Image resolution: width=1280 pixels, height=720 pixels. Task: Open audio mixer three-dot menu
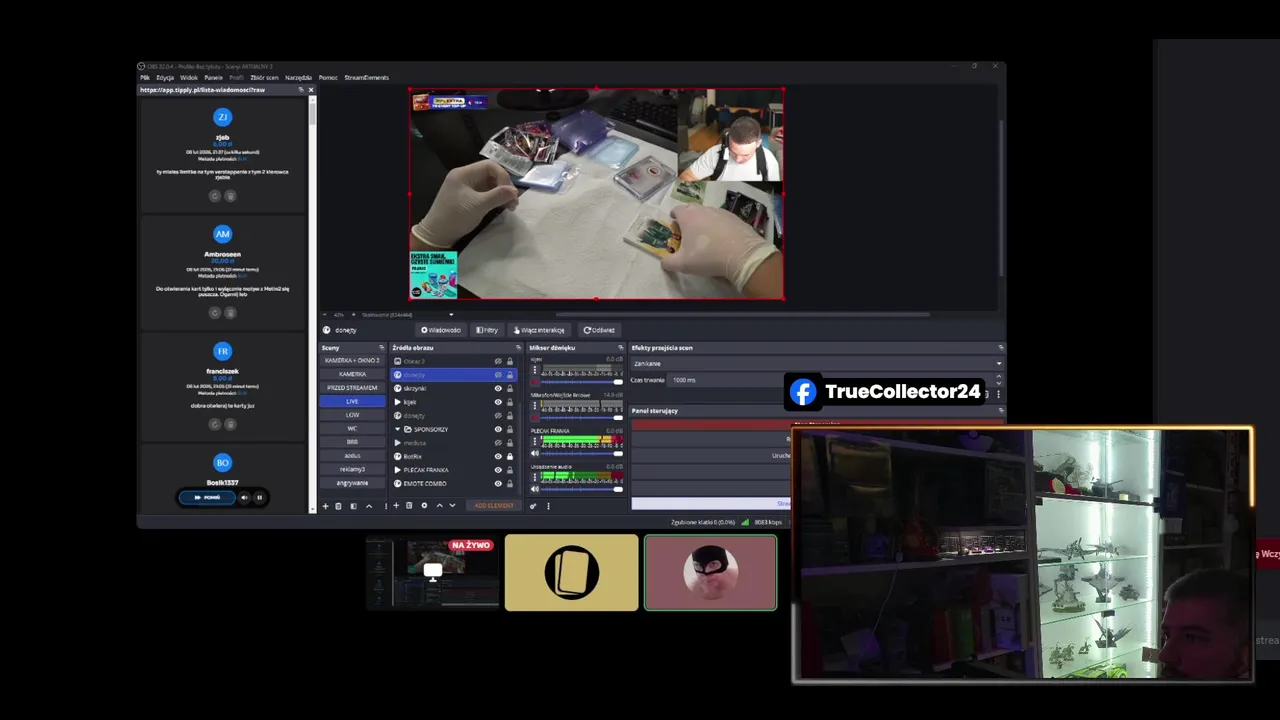548,506
